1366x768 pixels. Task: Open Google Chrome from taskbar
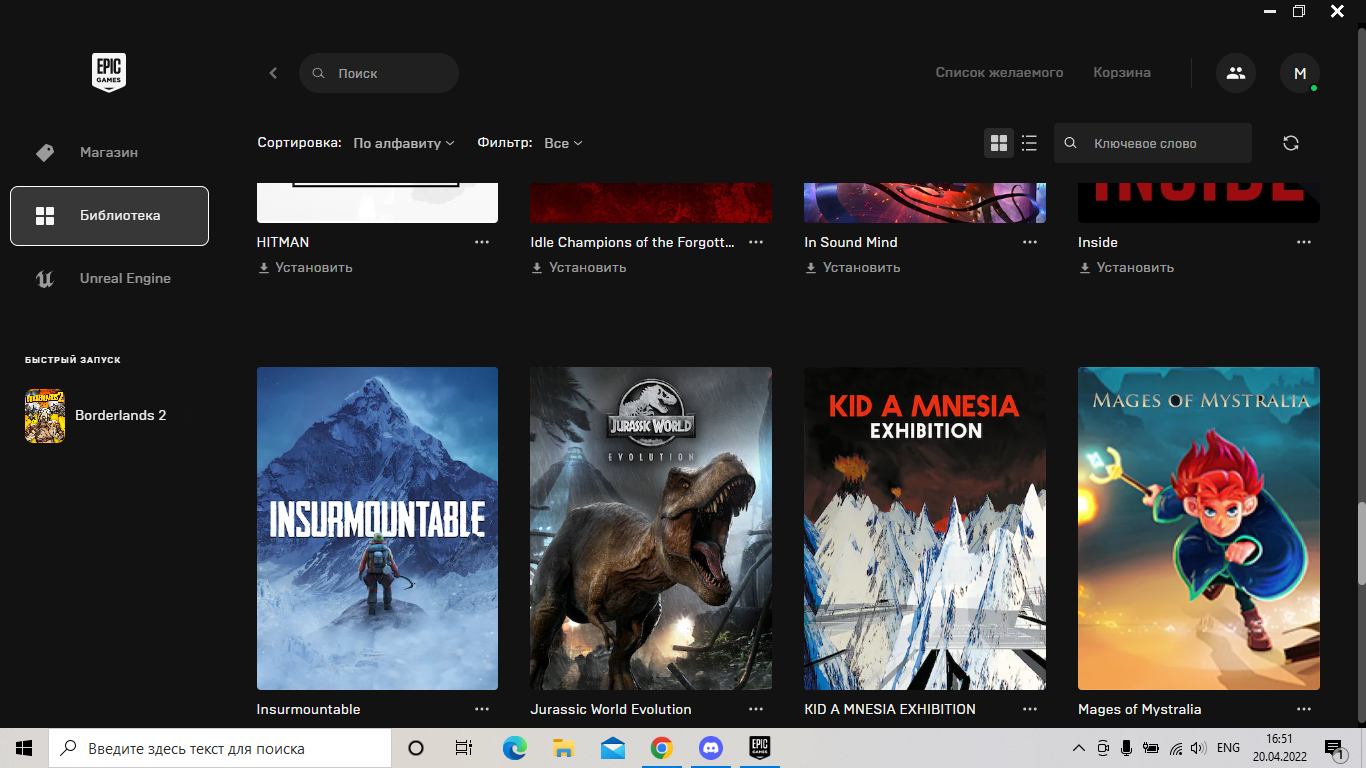pyautogui.click(x=661, y=748)
